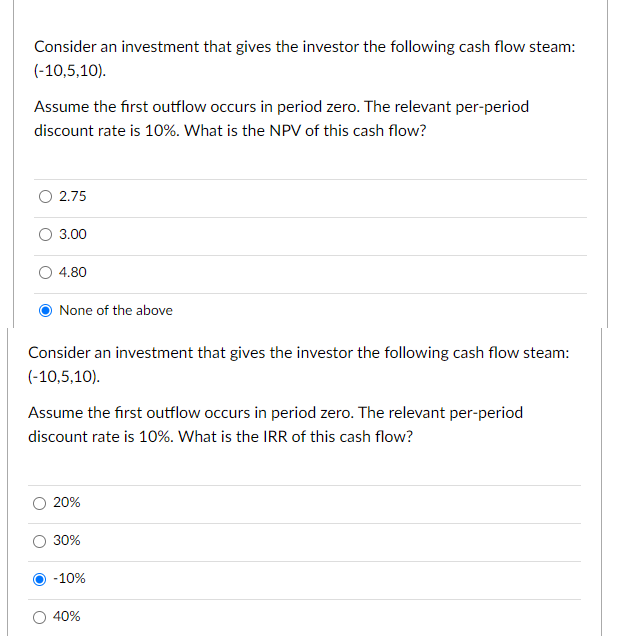Choose the 3.00 radio option
The width and height of the screenshot is (636, 636).
click(x=46, y=234)
